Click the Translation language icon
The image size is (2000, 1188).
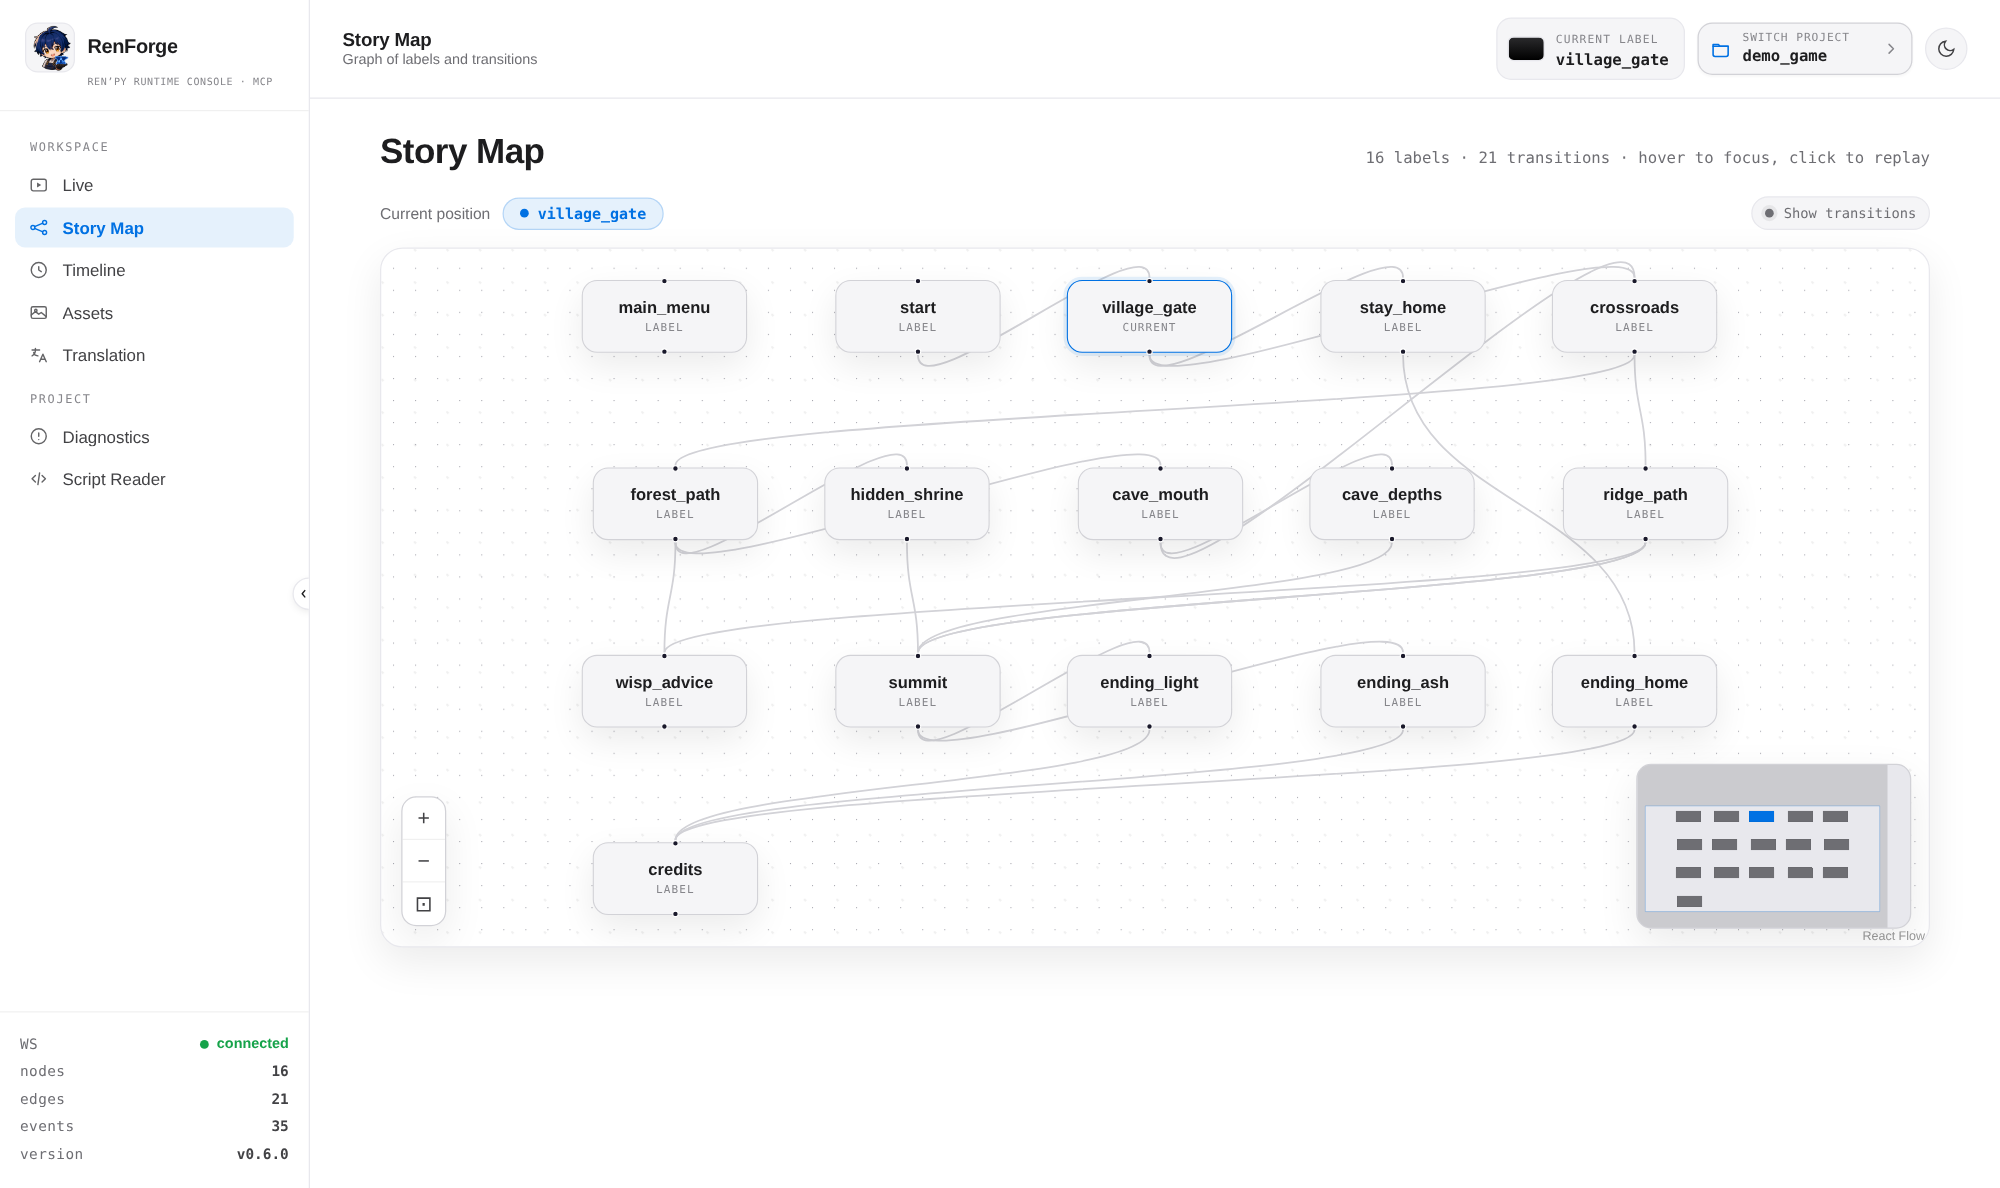tap(39, 355)
